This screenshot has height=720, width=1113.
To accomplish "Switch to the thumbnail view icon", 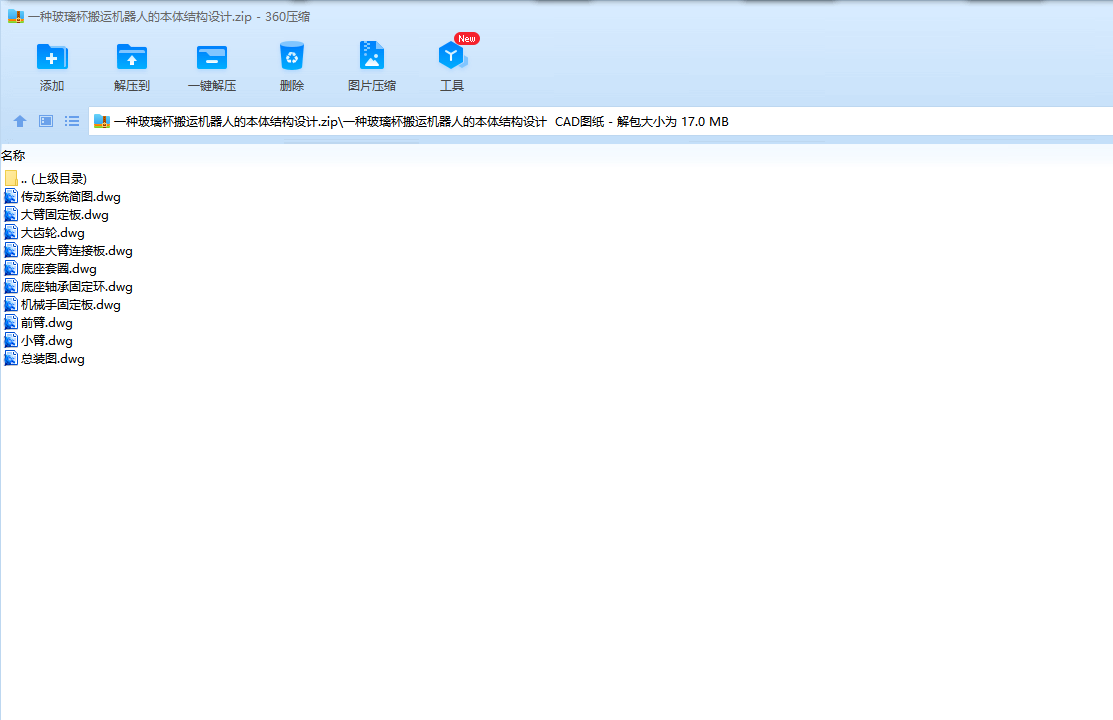I will coord(46,121).
